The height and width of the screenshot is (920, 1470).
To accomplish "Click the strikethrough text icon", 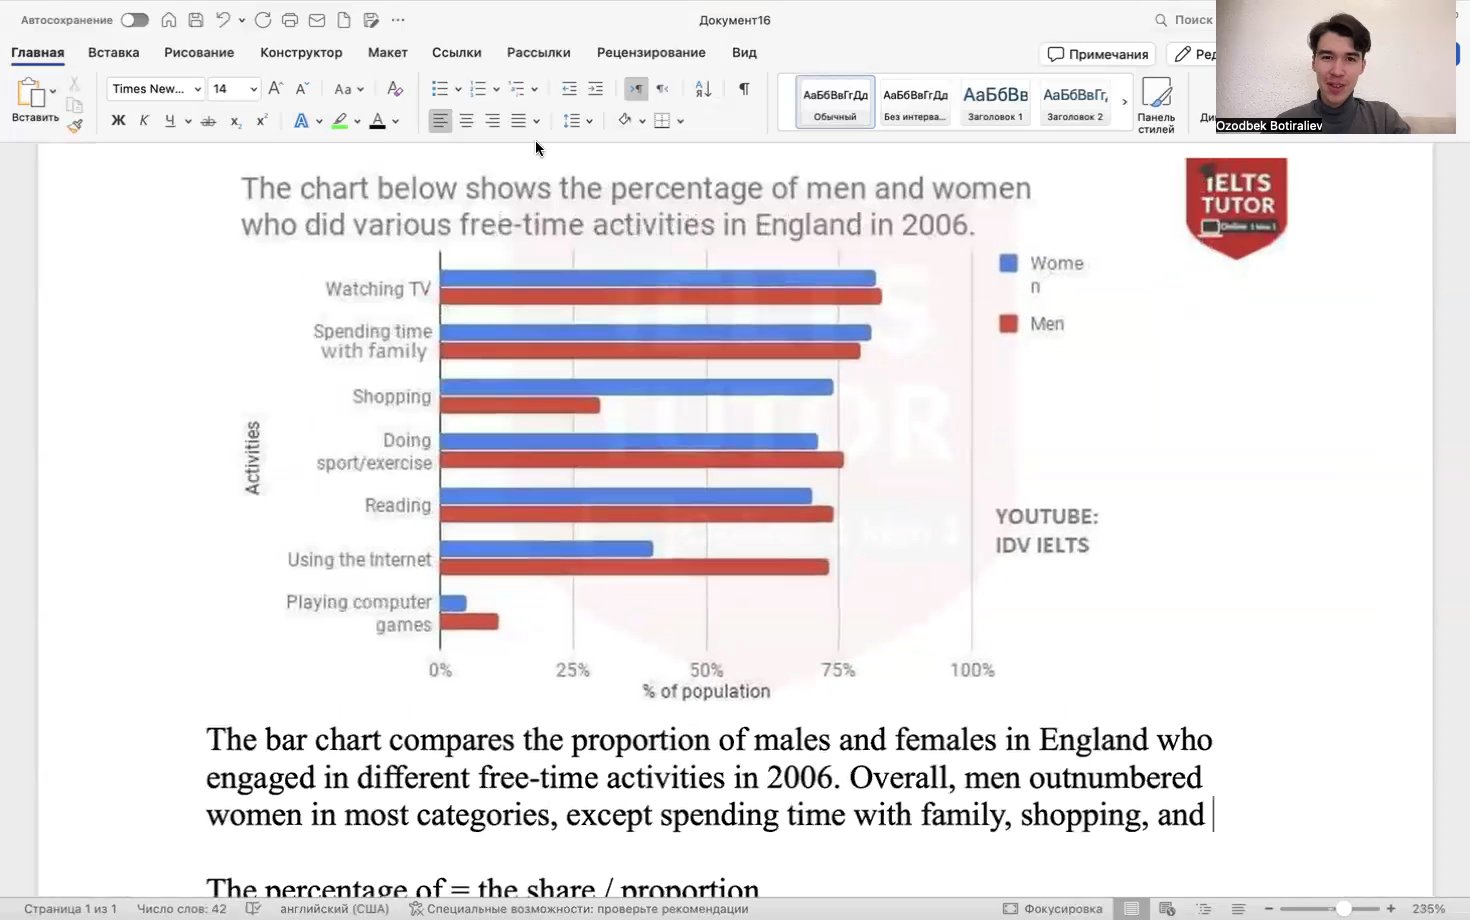I will 208,121.
